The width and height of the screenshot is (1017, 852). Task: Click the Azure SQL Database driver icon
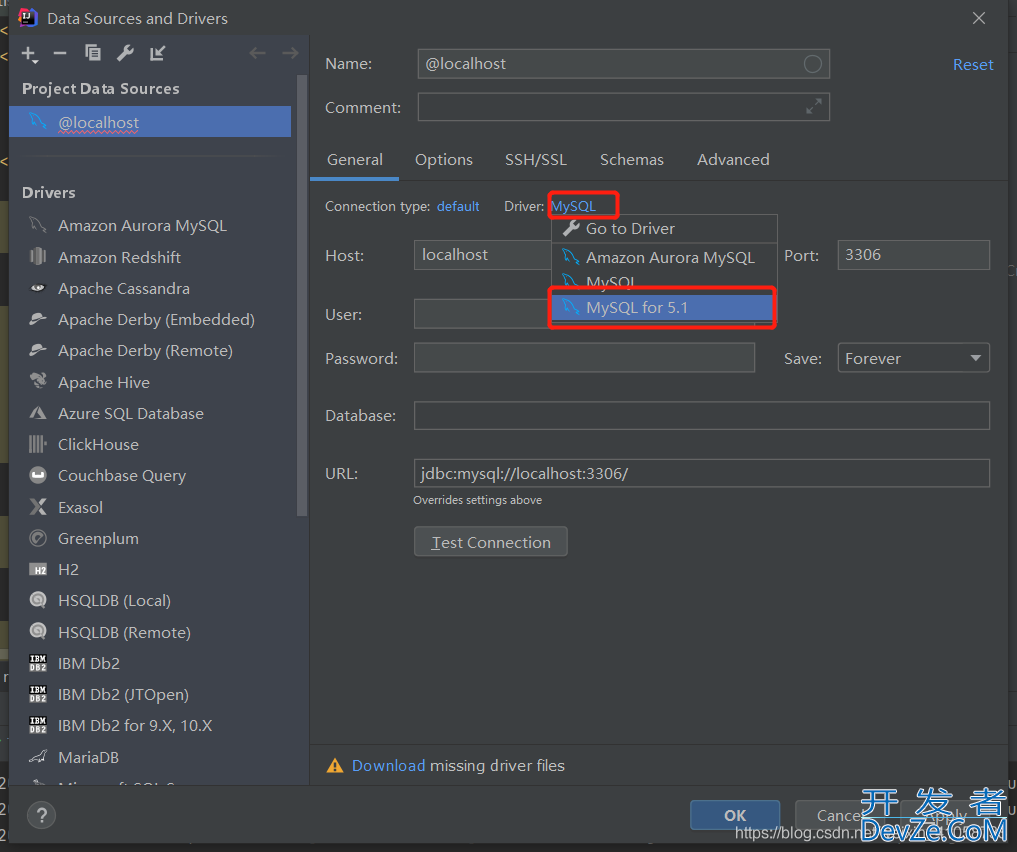pyautogui.click(x=38, y=413)
